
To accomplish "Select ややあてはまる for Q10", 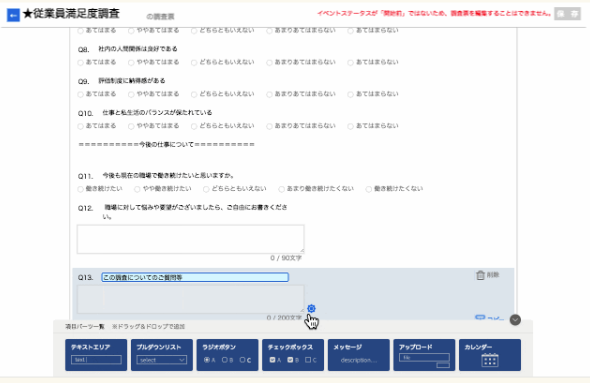I will click(131, 126).
